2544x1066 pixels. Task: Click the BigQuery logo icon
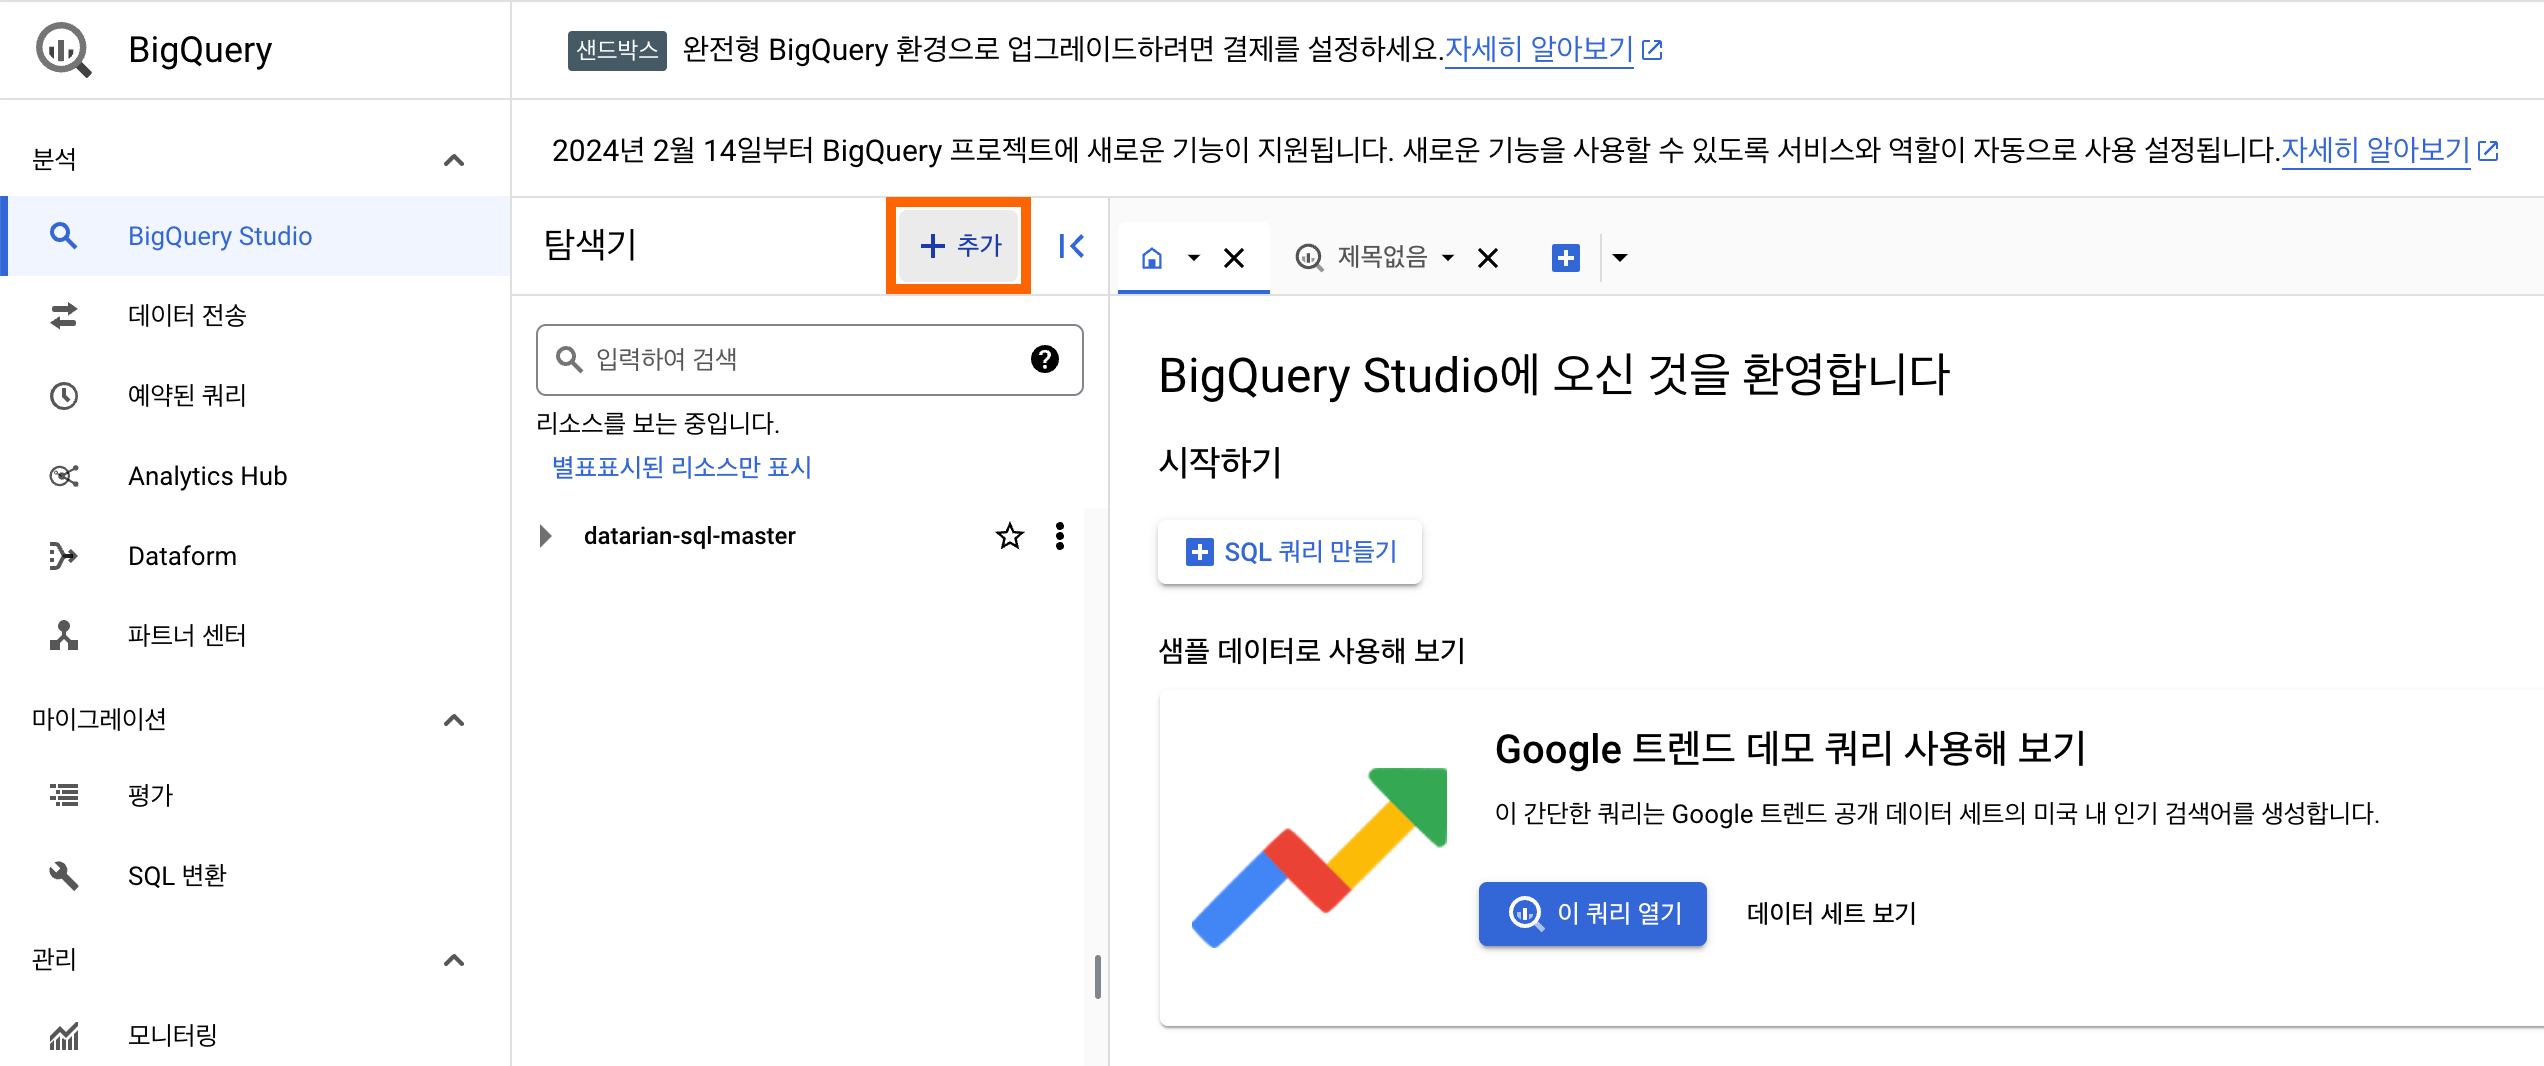coord(64,49)
